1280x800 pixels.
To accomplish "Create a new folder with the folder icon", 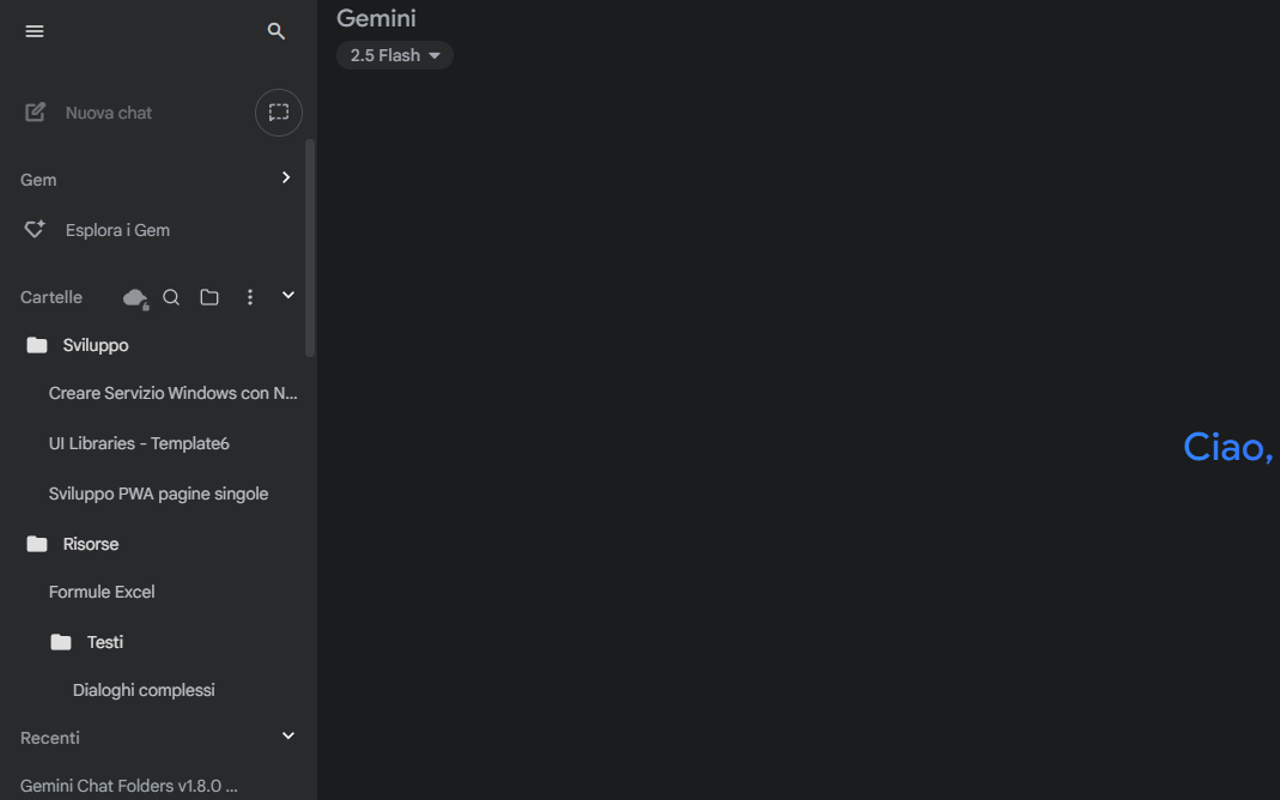I will click(x=209, y=297).
